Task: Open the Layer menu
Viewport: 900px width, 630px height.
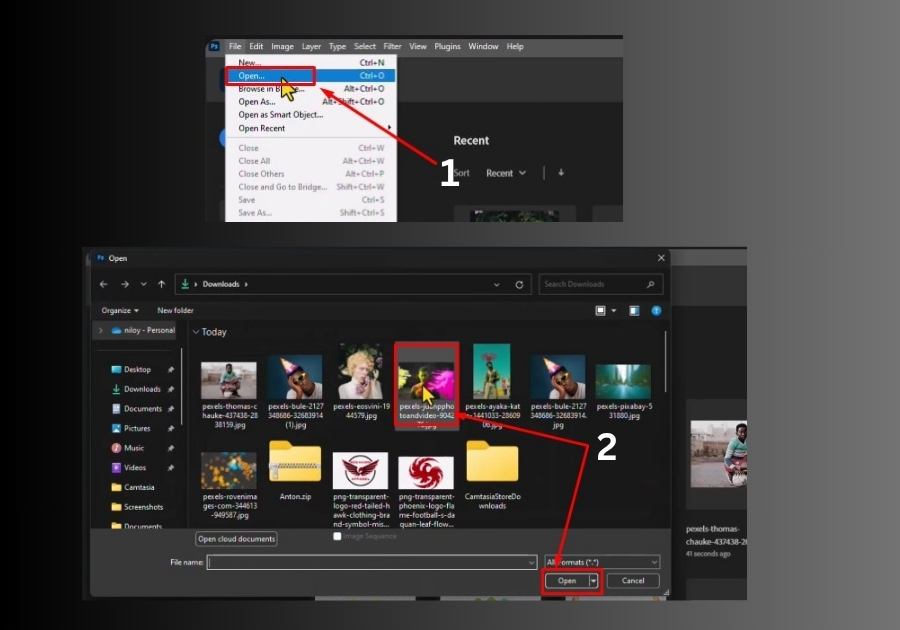Action: point(311,46)
